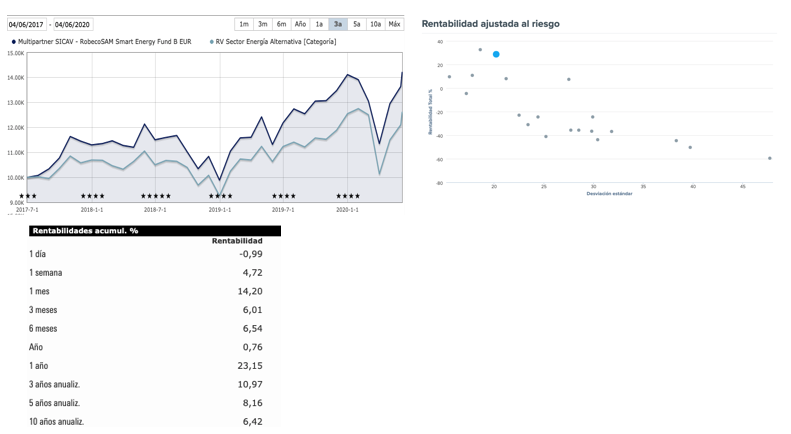791x434 pixels.
Task: Select the 10a time range
Action: point(375,24)
